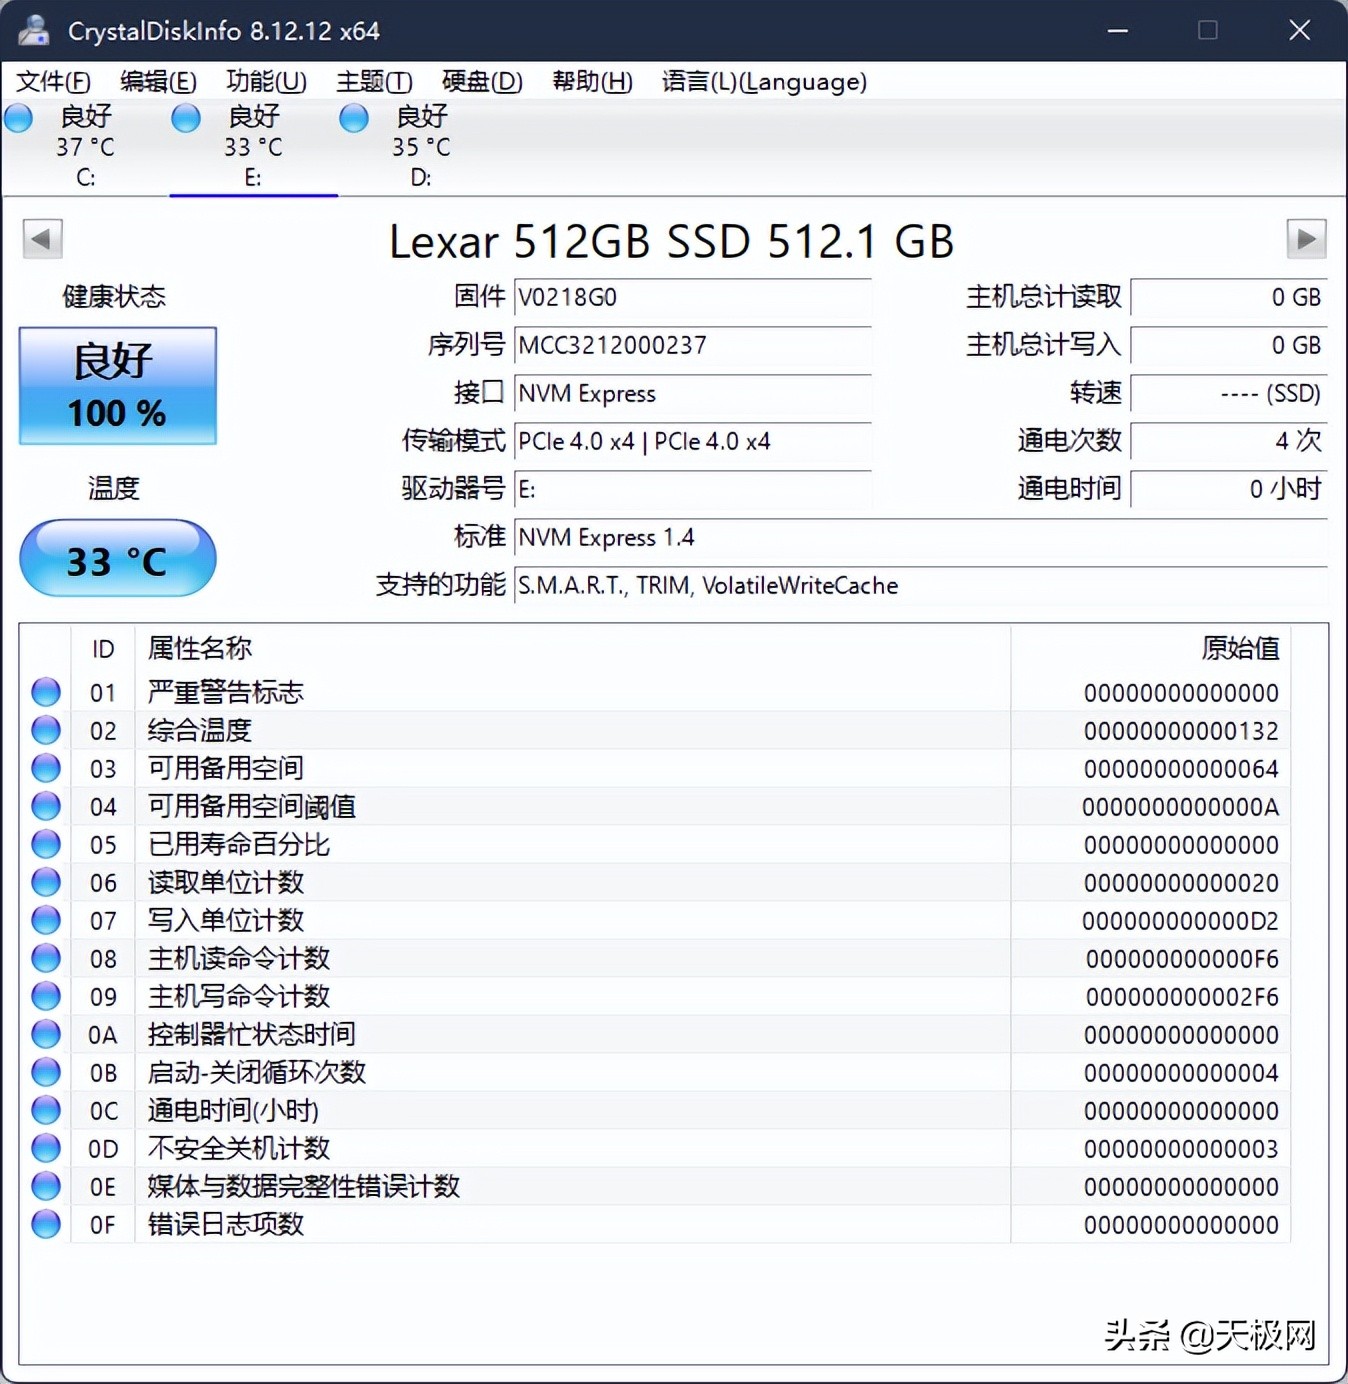The width and height of the screenshot is (1348, 1384).
Task: Open the 功能(U) dropdown menu
Action: 265,81
